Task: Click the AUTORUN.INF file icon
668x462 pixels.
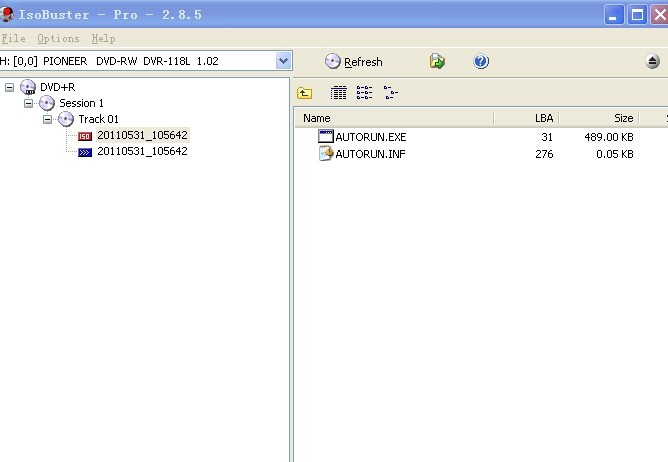Action: (326, 153)
